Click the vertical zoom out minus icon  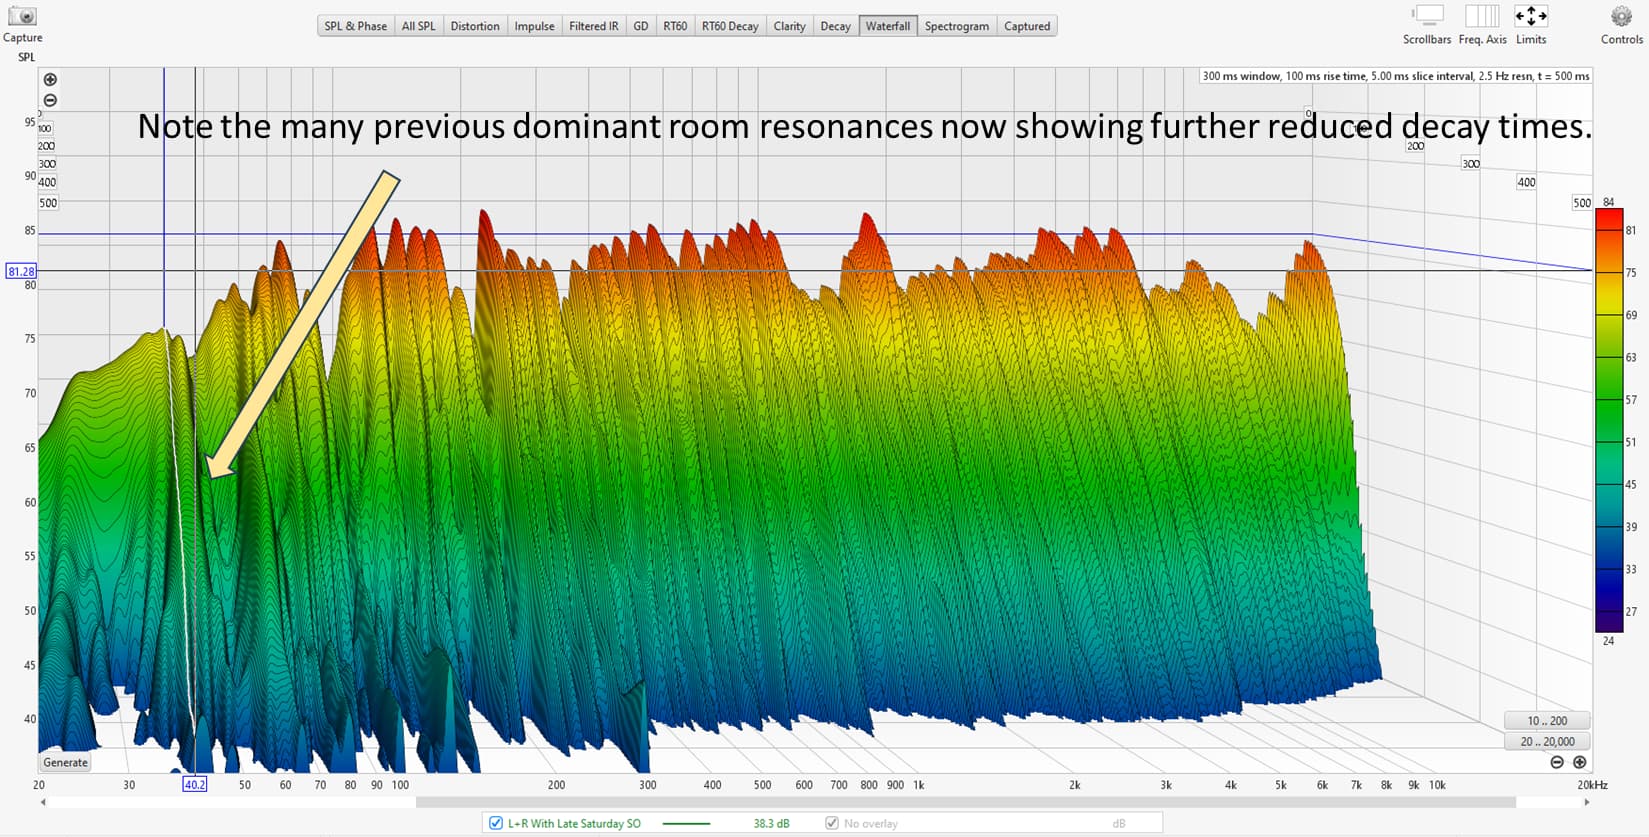[50, 100]
